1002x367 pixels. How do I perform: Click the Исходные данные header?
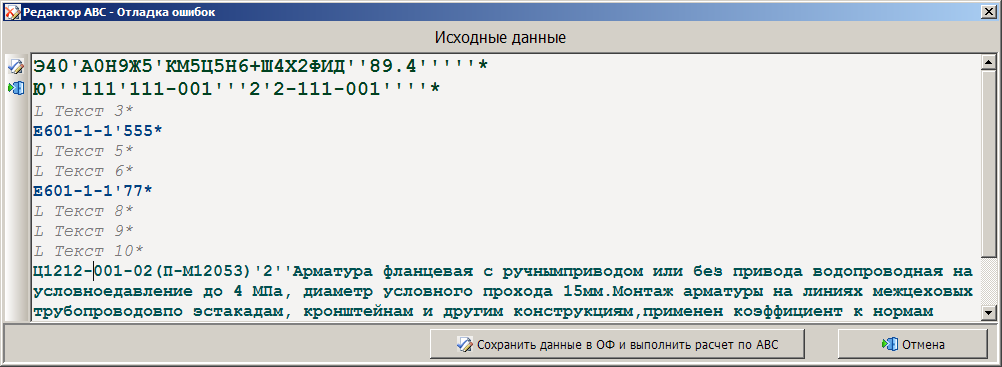point(500,37)
